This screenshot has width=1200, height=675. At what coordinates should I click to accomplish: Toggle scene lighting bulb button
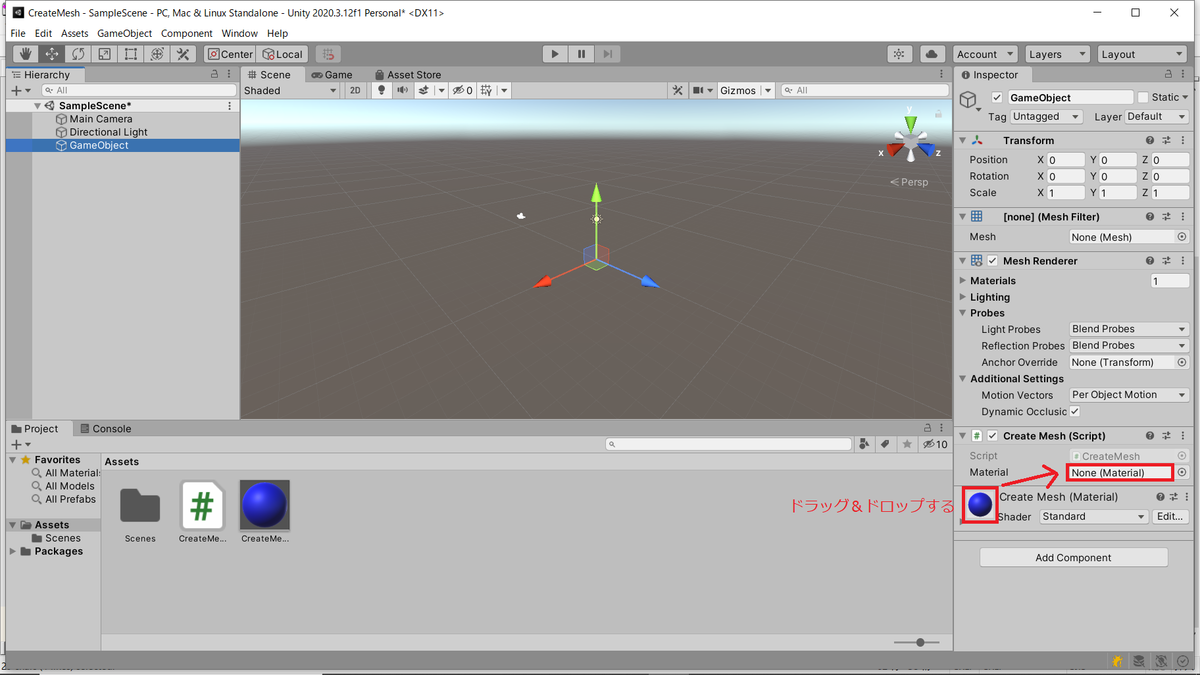pyautogui.click(x=381, y=90)
